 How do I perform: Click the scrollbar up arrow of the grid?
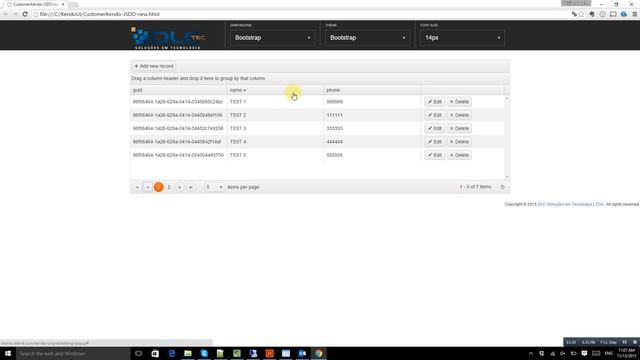click(507, 98)
